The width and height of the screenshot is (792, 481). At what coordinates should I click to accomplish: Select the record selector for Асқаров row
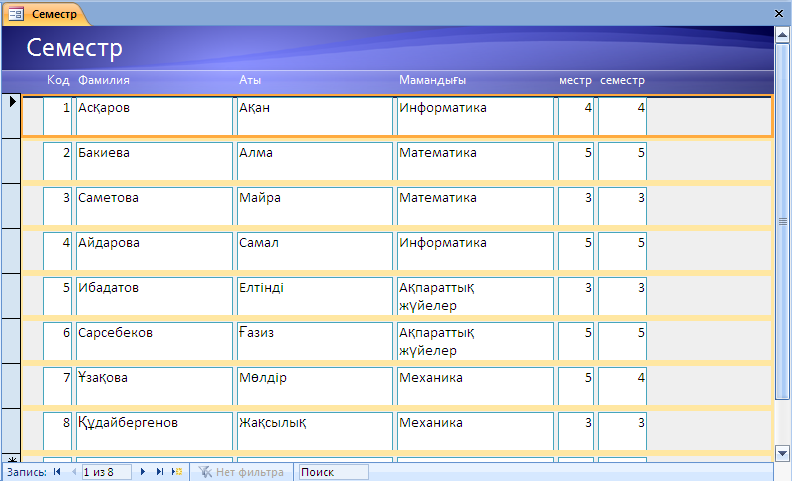click(x=11, y=116)
